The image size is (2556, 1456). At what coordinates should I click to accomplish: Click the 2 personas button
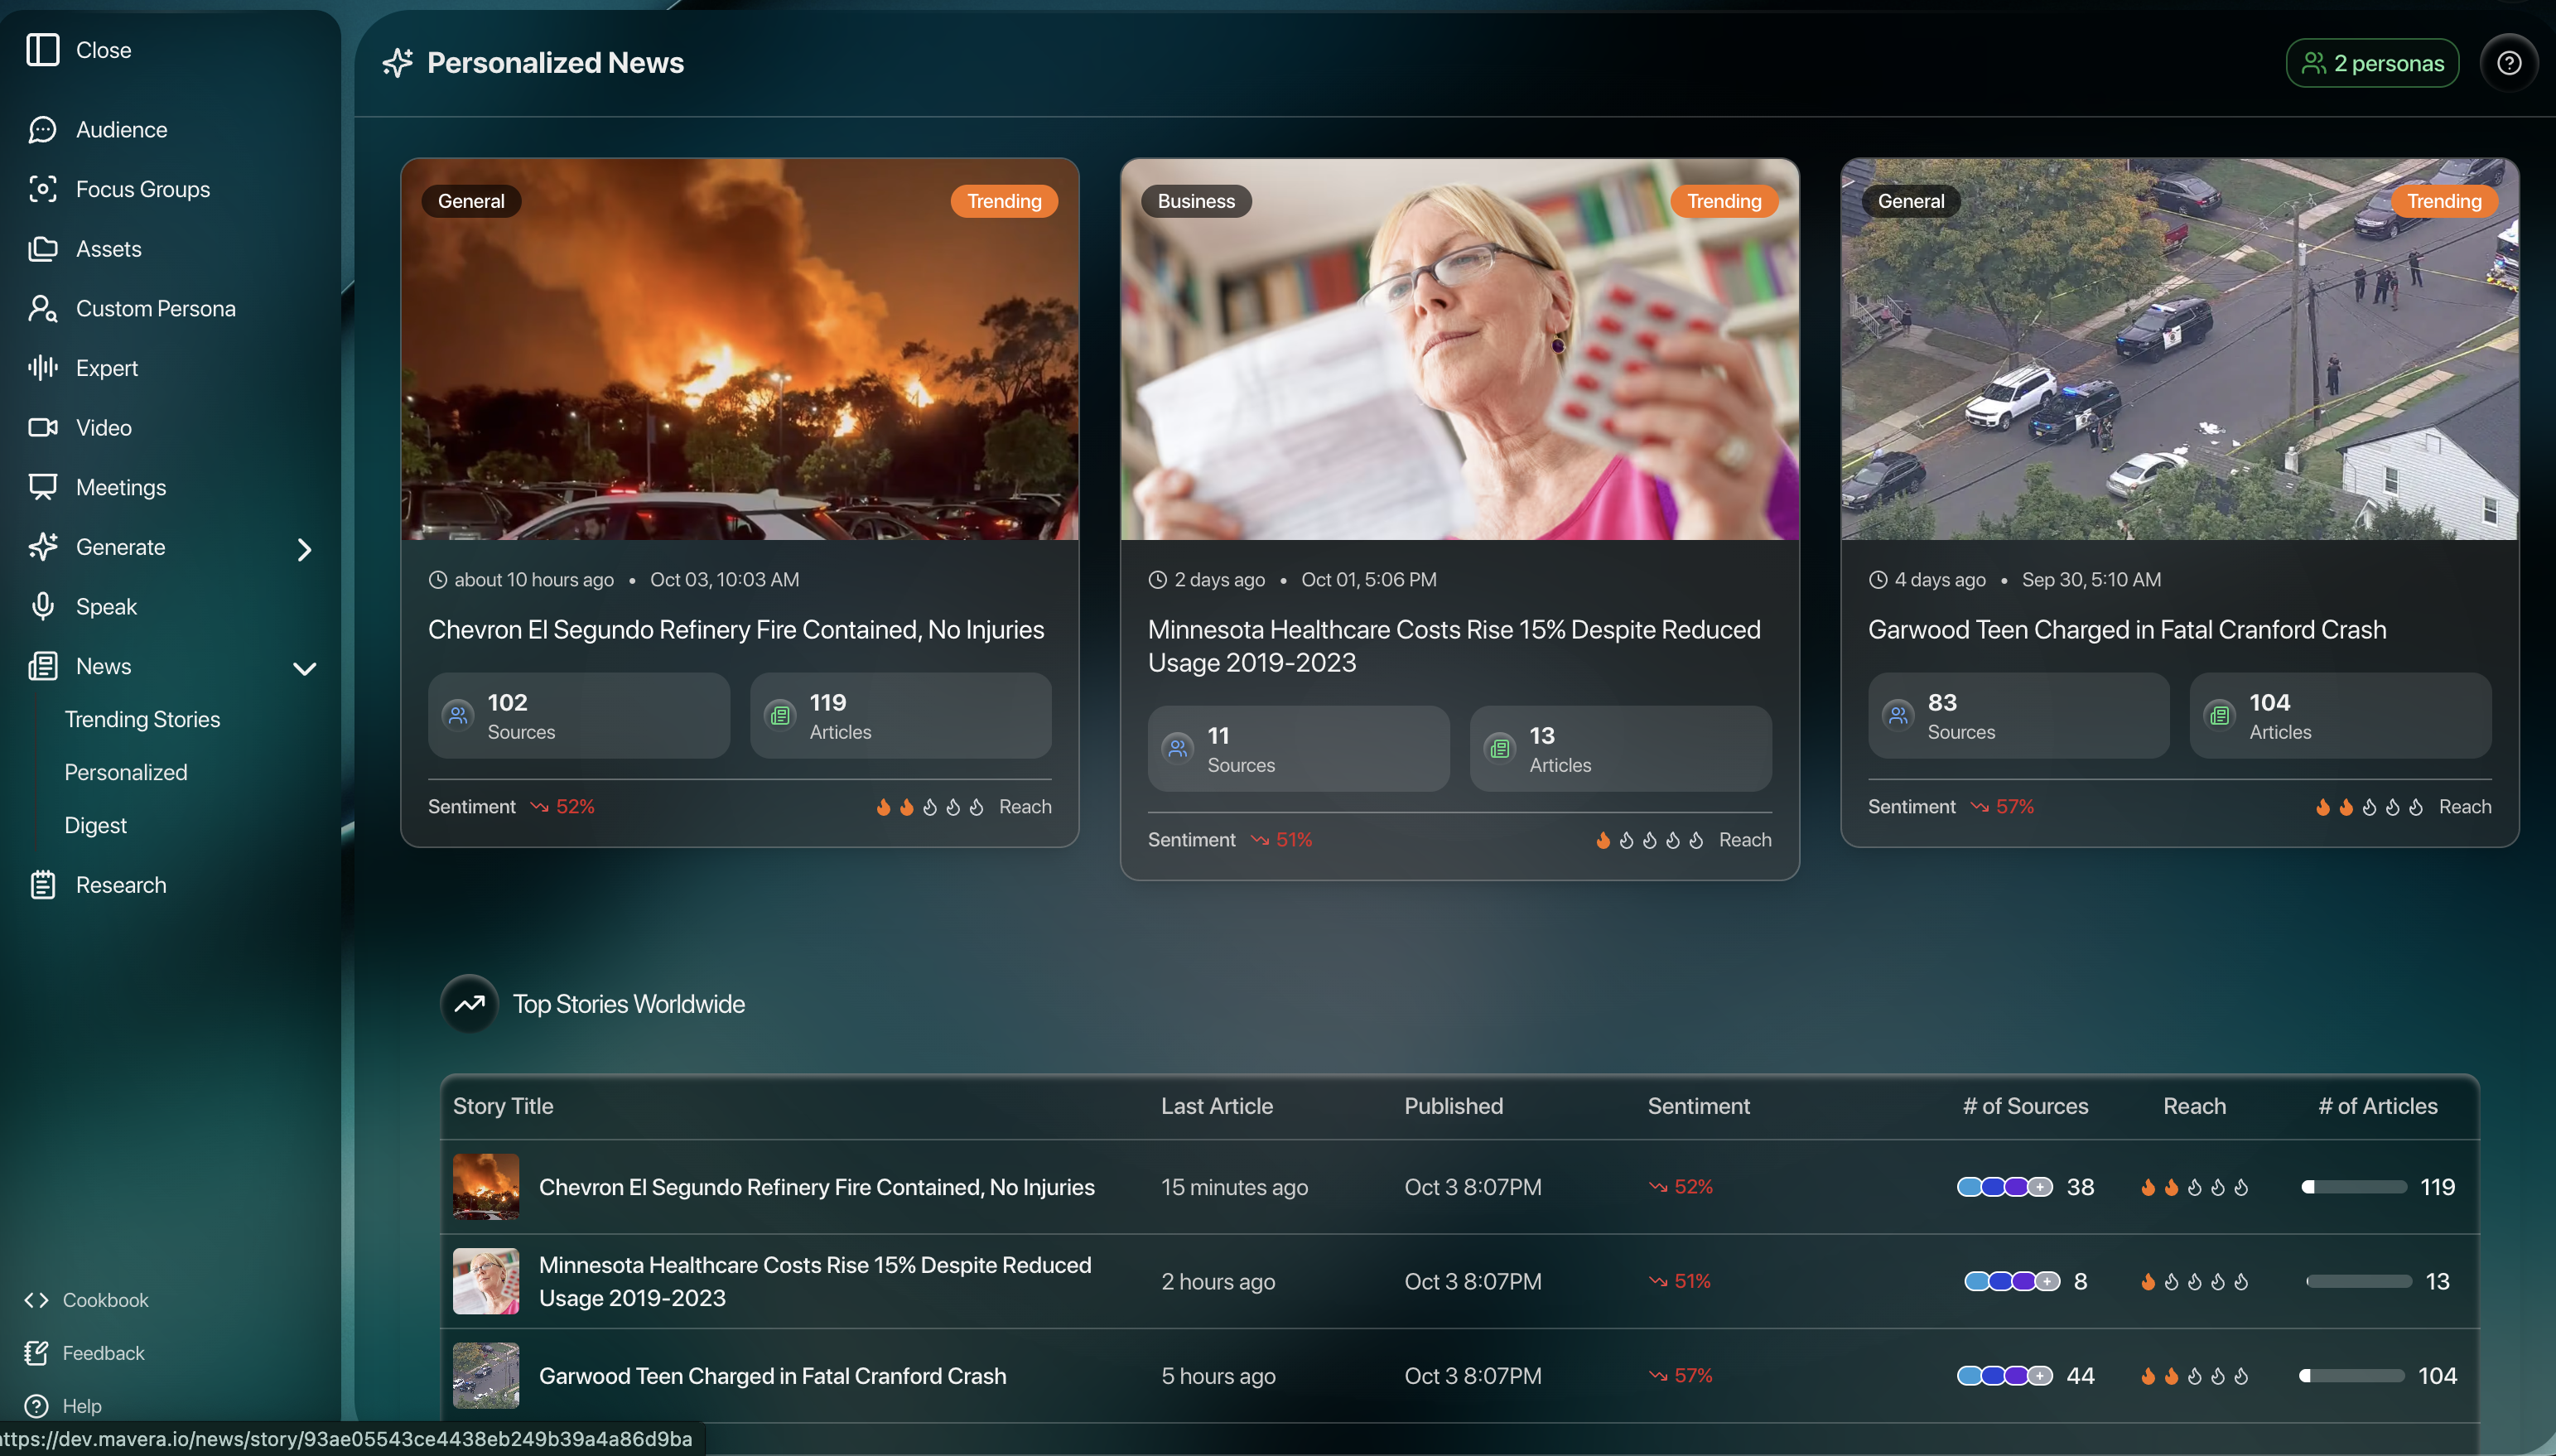pos(2371,62)
